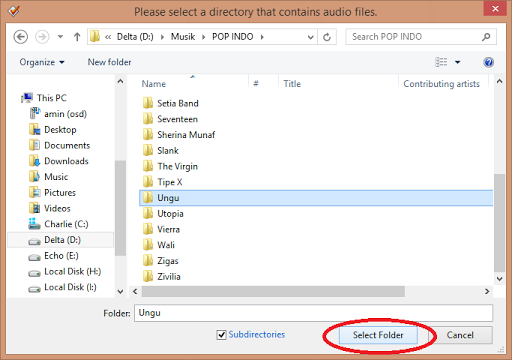Change view with the view icon
The height and width of the screenshot is (360, 512).
[441, 62]
